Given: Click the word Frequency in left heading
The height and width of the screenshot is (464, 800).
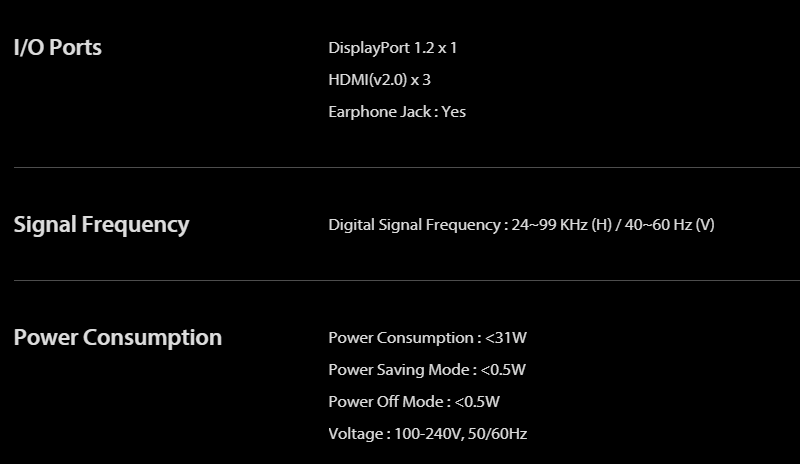Looking at the screenshot, I should [x=135, y=225].
